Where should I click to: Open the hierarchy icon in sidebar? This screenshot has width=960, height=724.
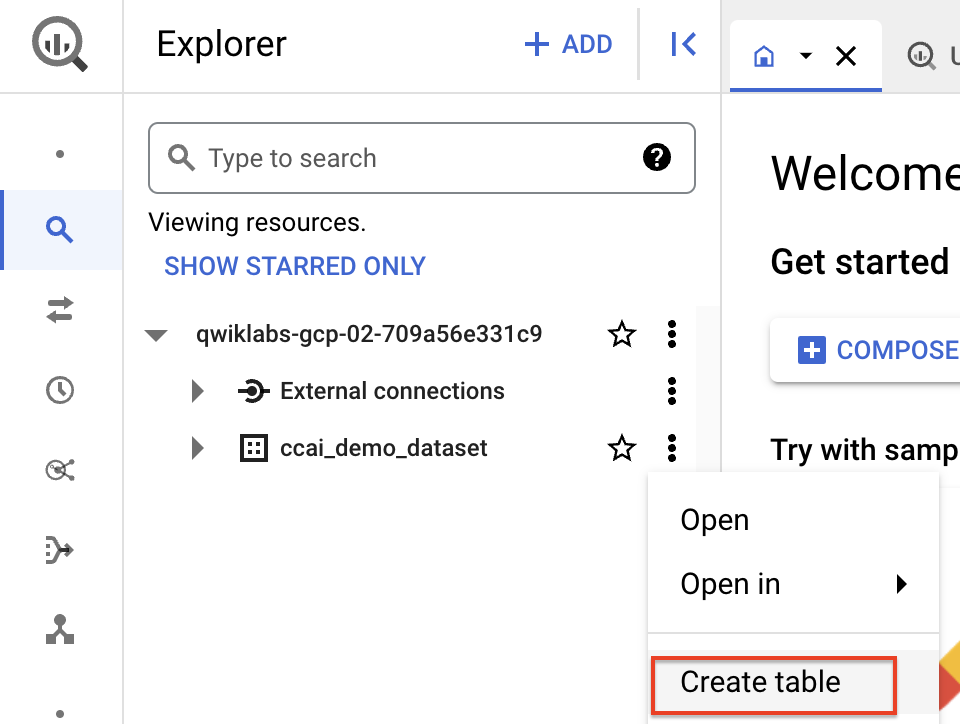60,630
